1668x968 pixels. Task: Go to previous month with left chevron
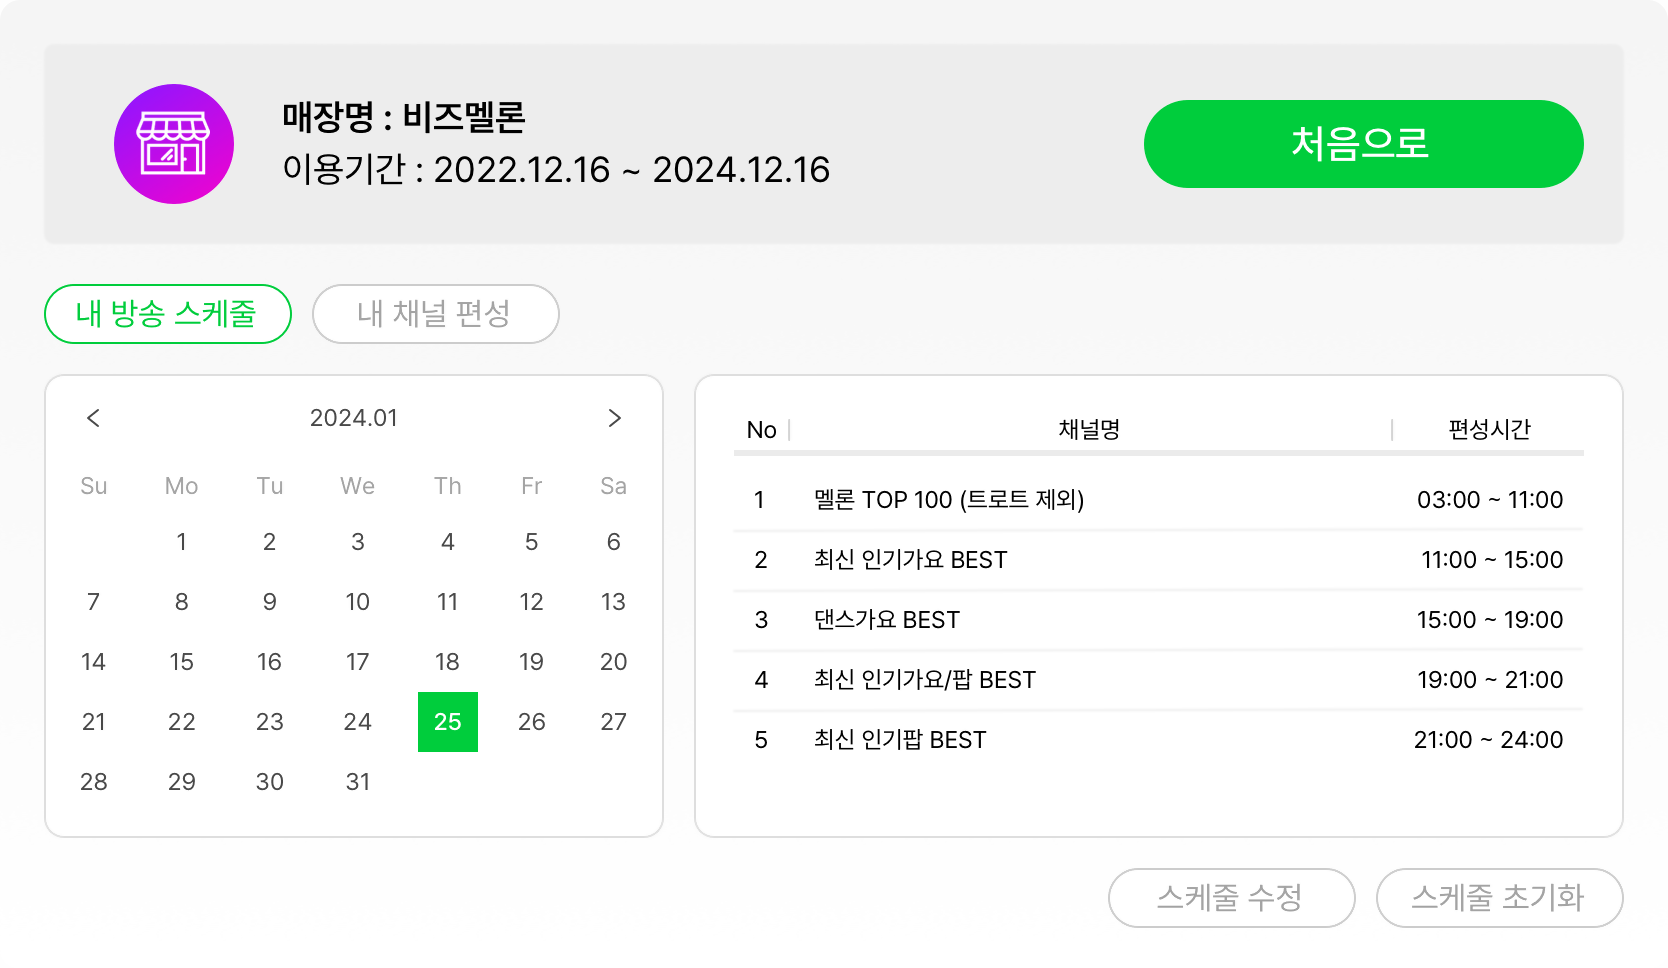tap(93, 418)
